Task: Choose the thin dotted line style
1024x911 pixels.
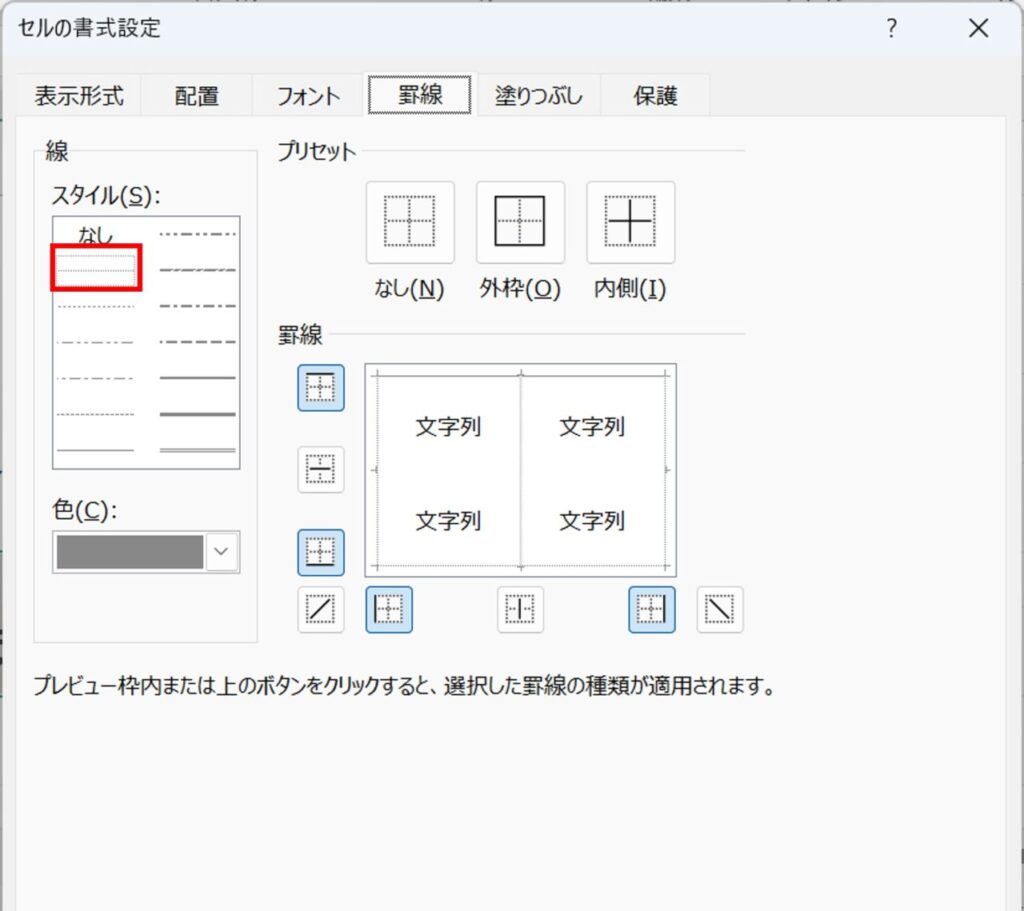Action: (95, 306)
